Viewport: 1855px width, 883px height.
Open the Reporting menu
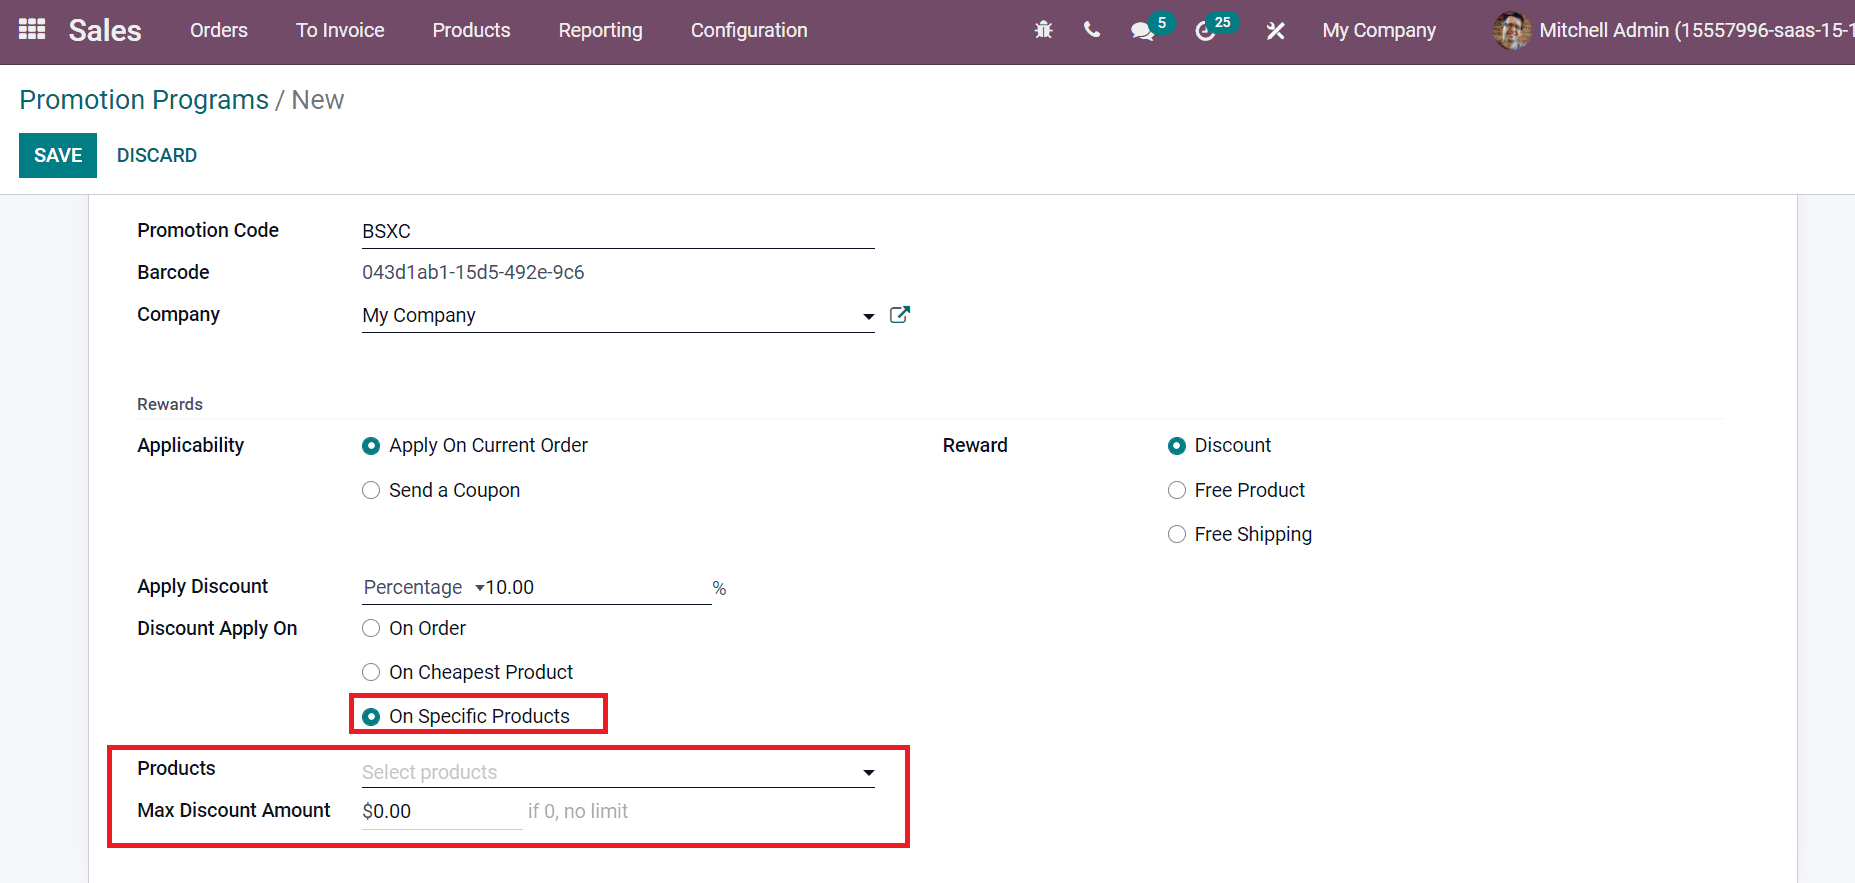(x=600, y=30)
